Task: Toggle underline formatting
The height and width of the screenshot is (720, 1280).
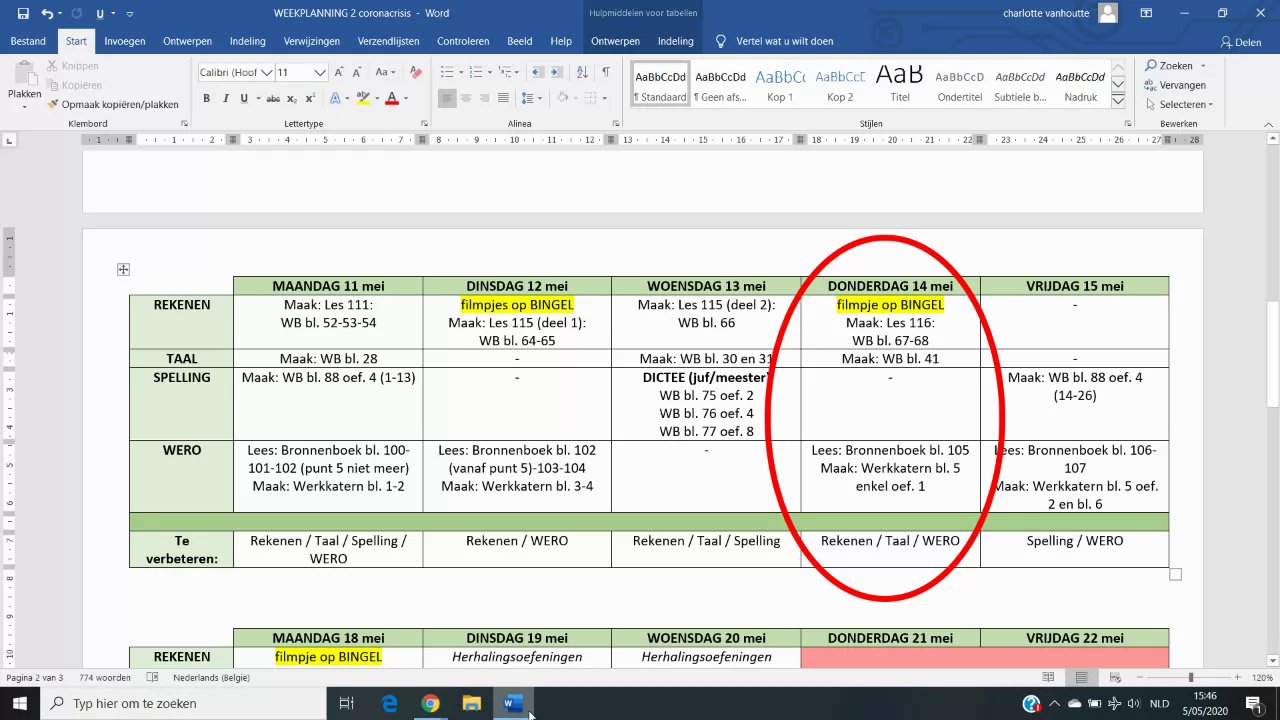Action: 243,99
